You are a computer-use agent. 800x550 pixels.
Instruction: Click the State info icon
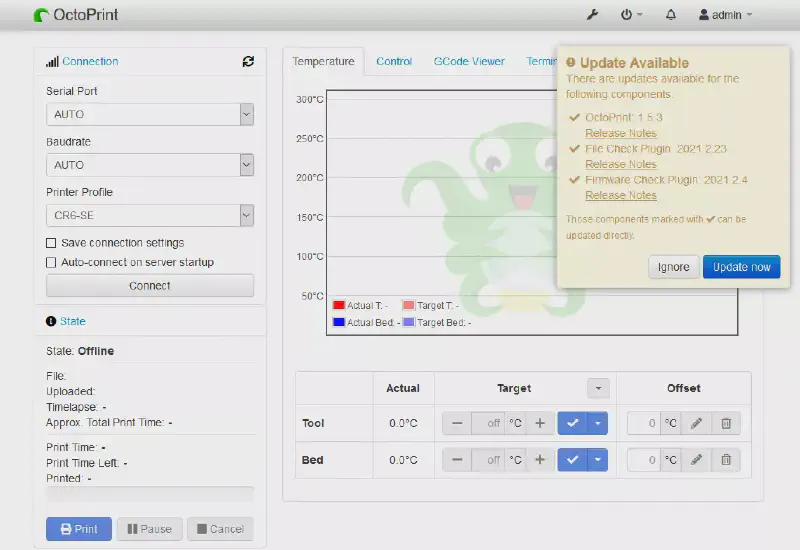click(51, 321)
